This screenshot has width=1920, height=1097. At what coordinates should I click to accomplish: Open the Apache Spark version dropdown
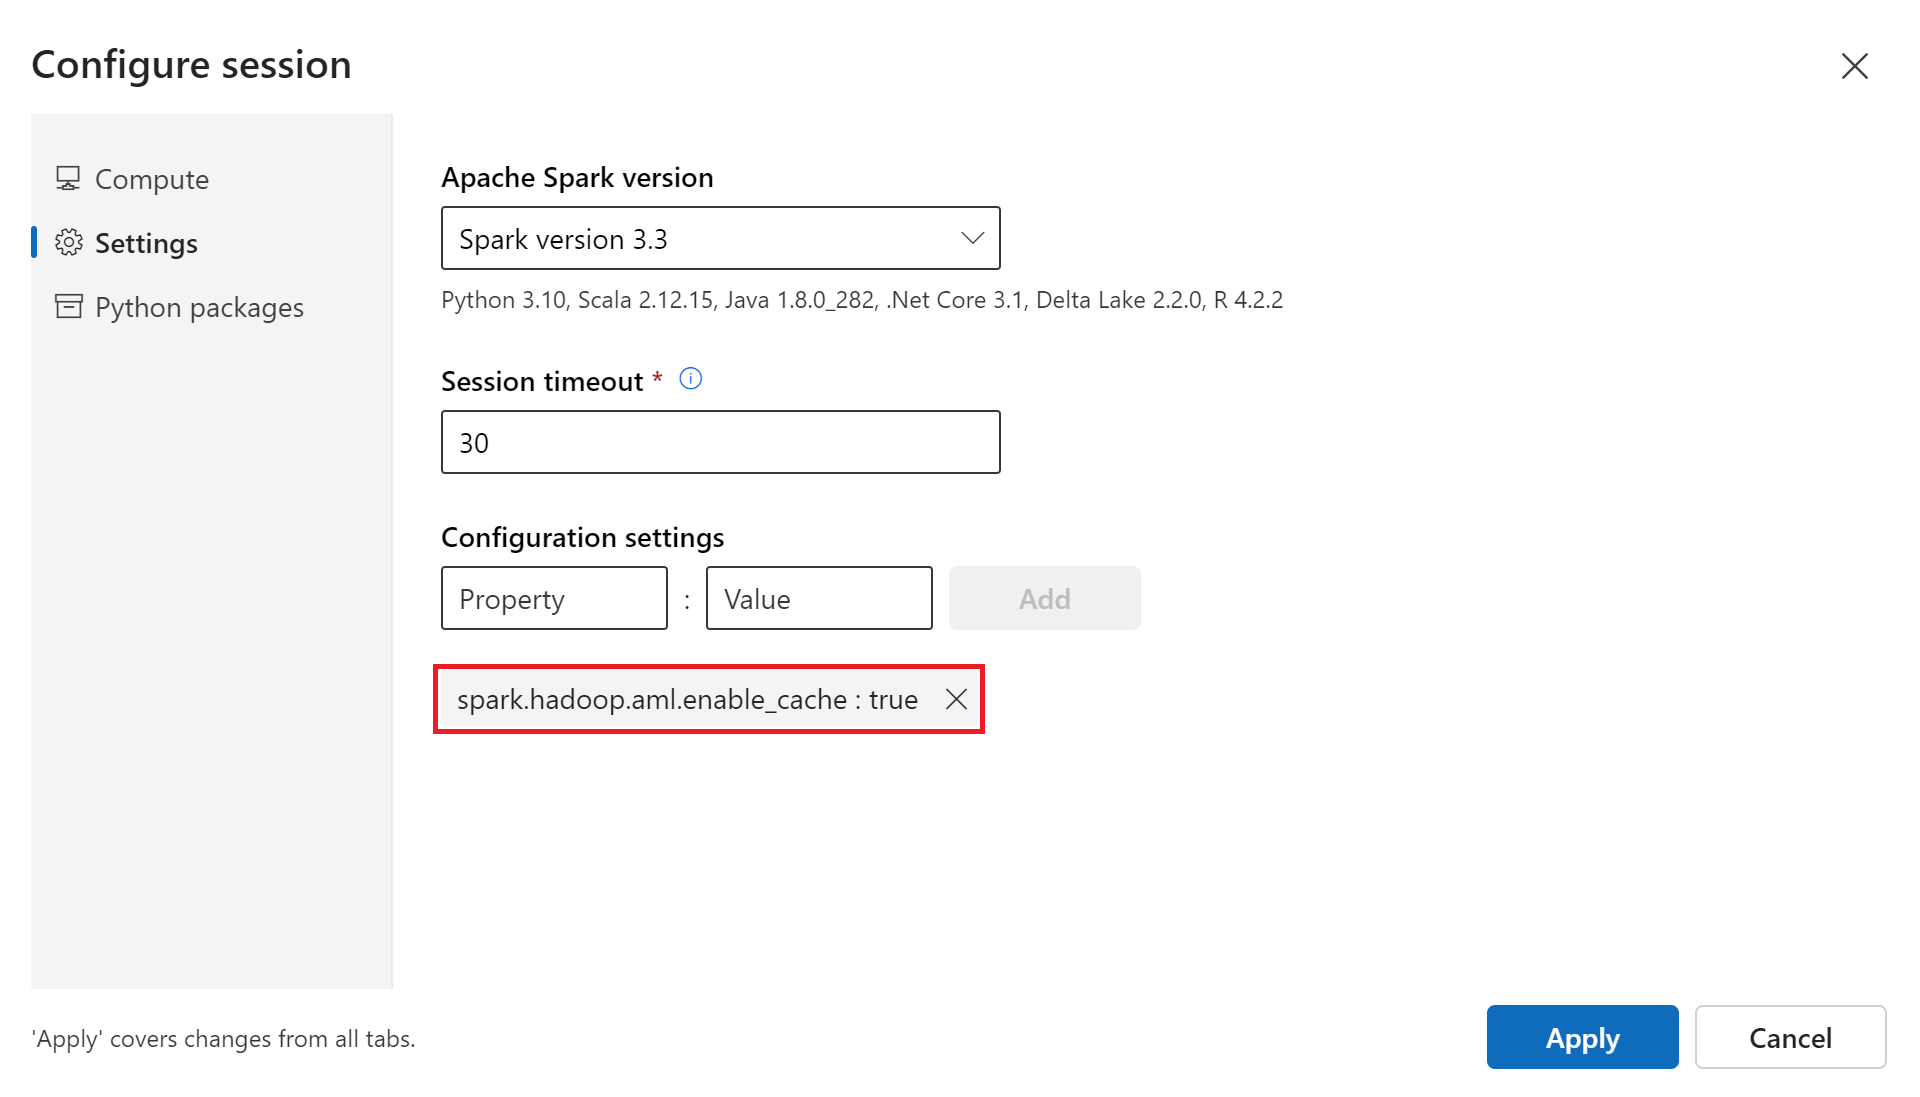point(720,238)
